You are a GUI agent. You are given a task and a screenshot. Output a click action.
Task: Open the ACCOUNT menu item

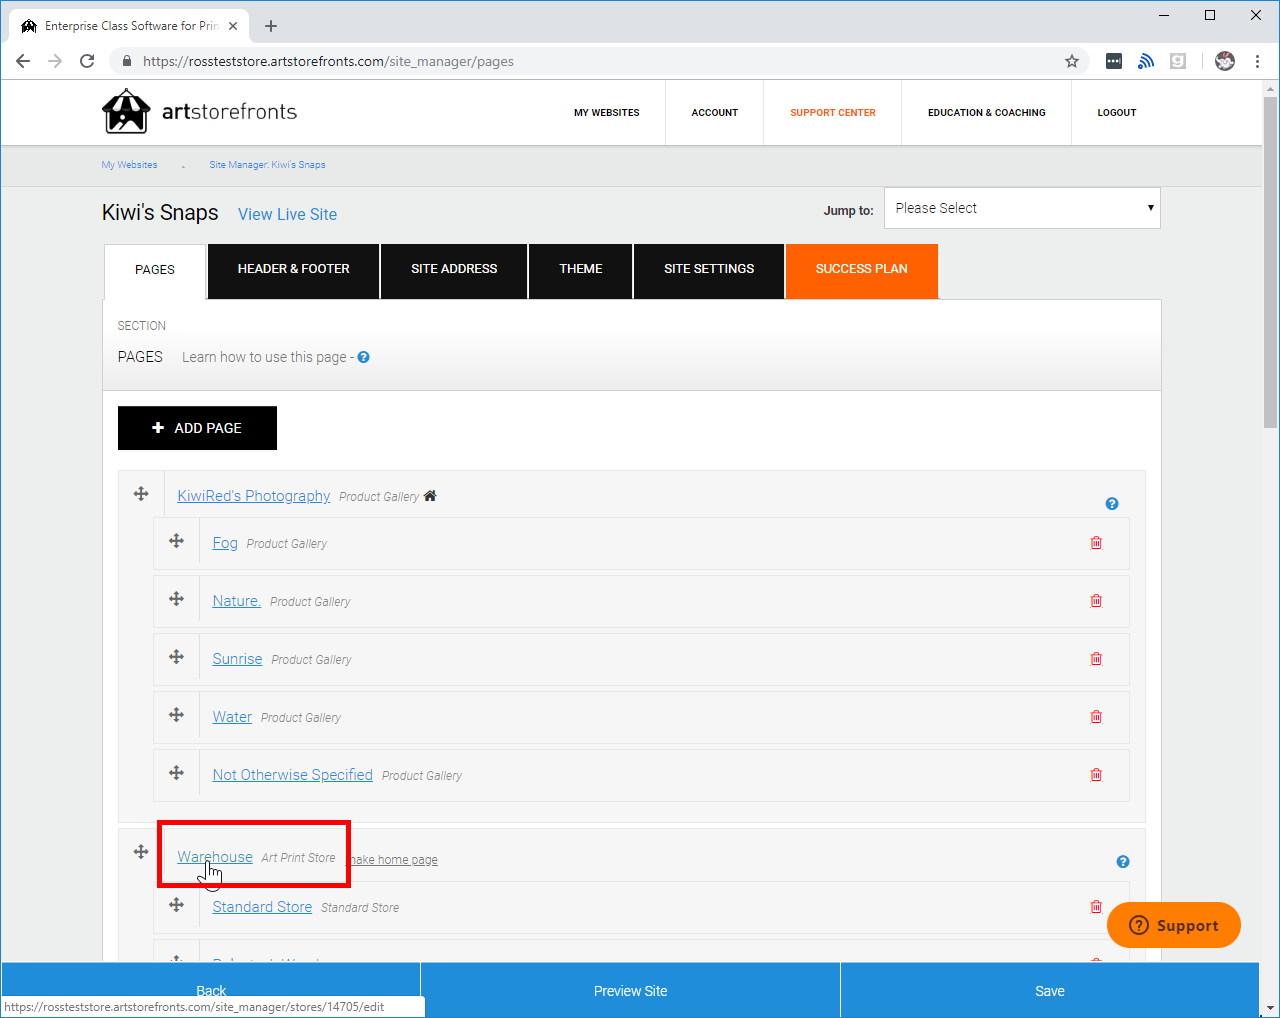point(715,113)
